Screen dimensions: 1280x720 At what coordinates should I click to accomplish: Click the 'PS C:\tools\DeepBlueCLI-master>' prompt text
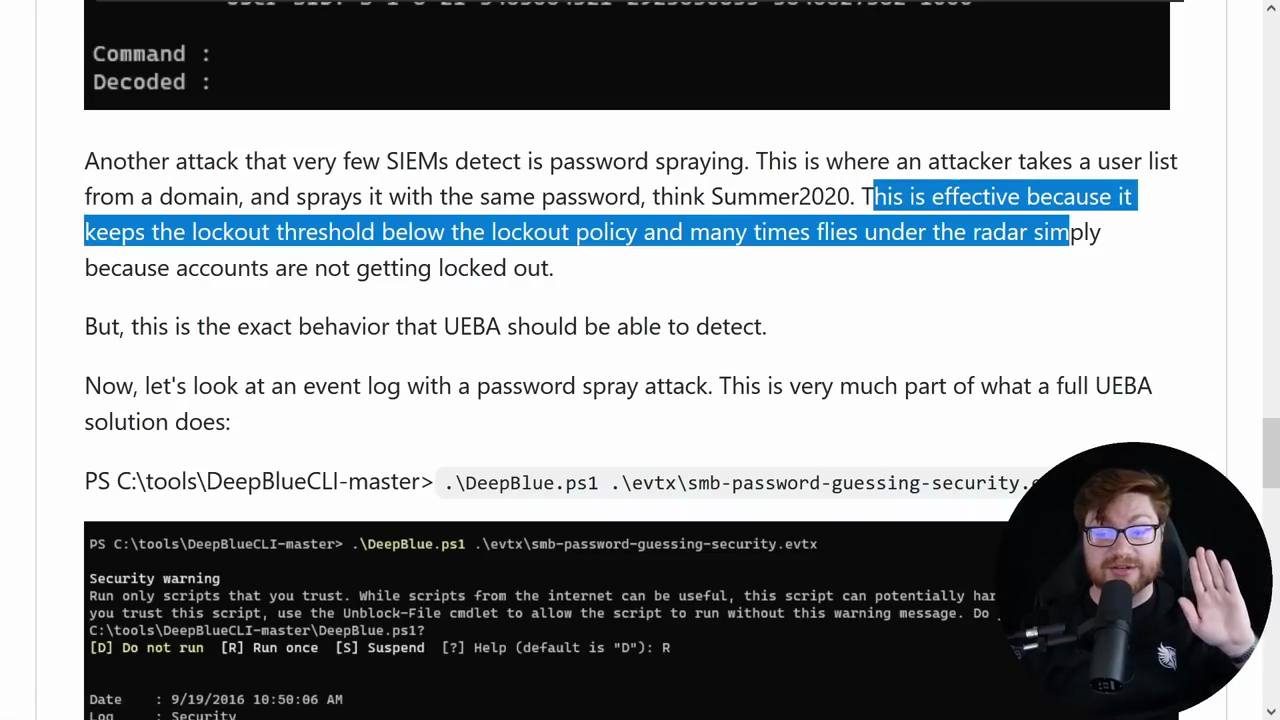258,482
